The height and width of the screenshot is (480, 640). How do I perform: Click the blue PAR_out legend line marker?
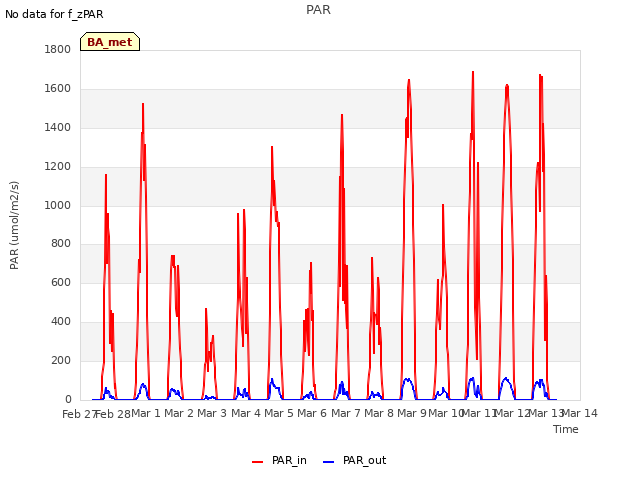[x=329, y=462]
